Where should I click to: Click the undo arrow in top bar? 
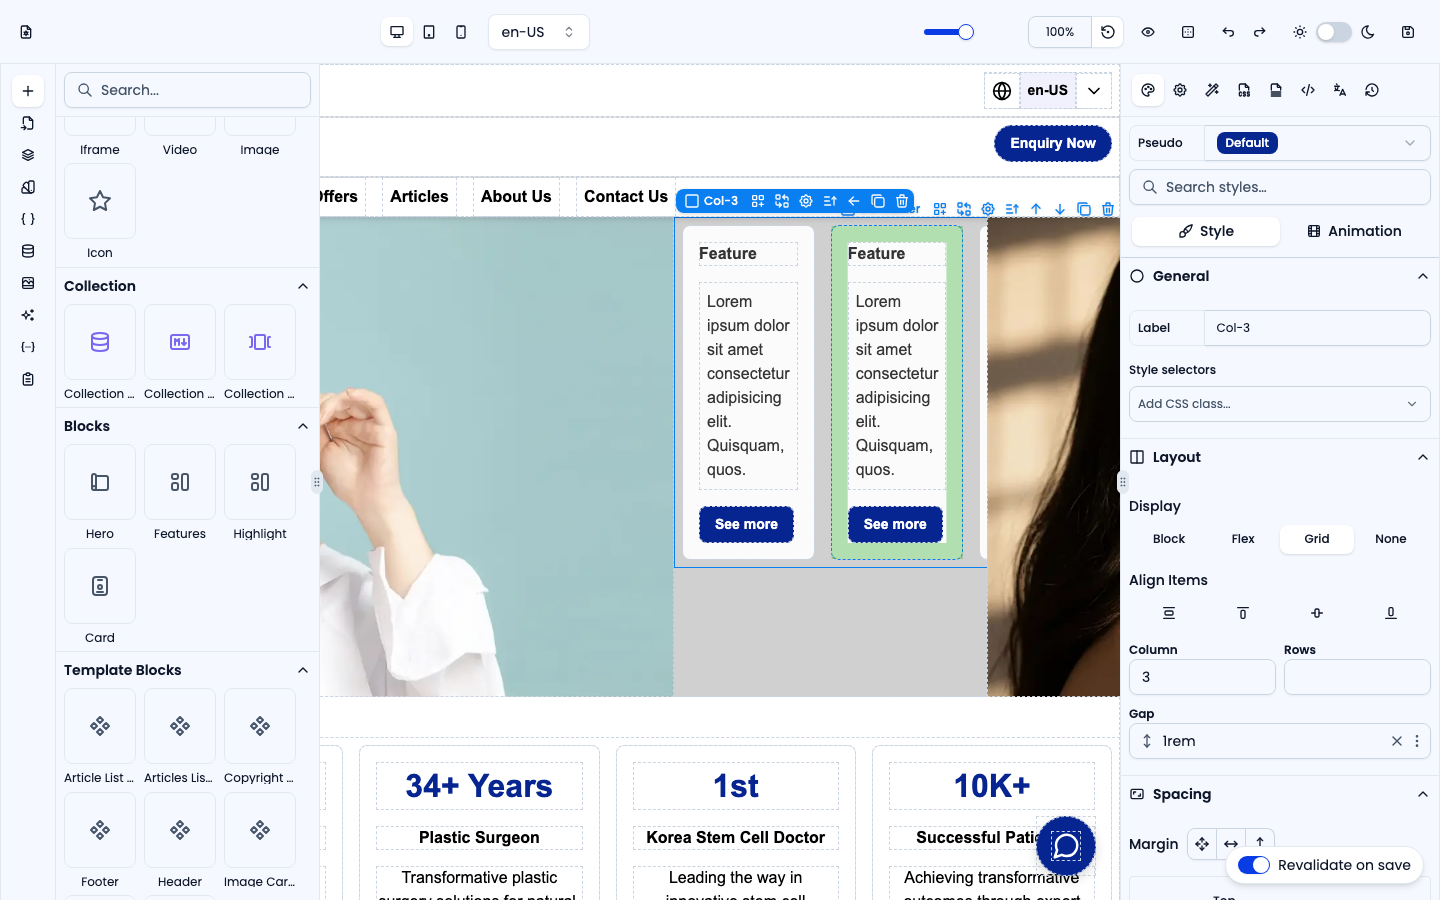[1228, 32]
